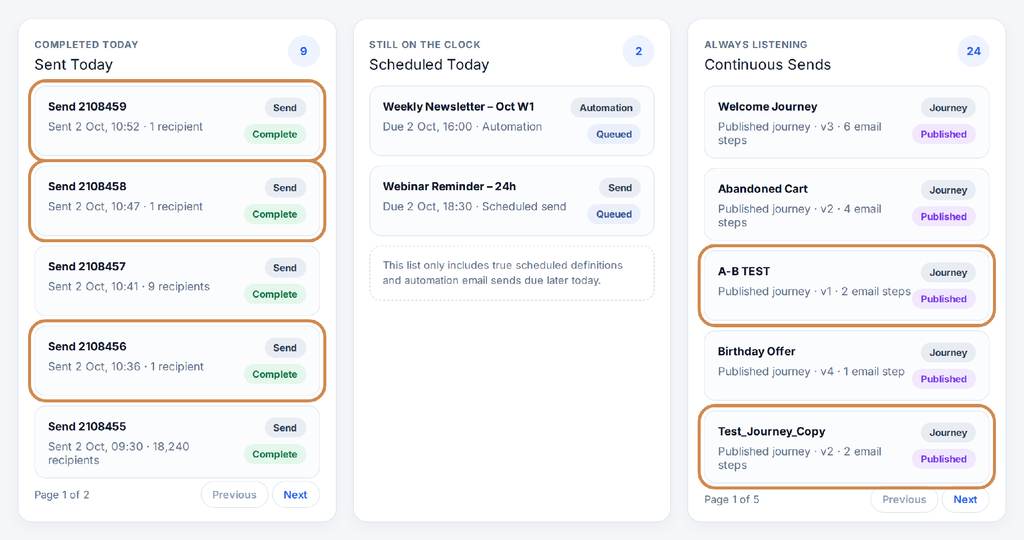Click Journey tag on Welcome Journey
The height and width of the screenshot is (540, 1024).
coord(948,108)
